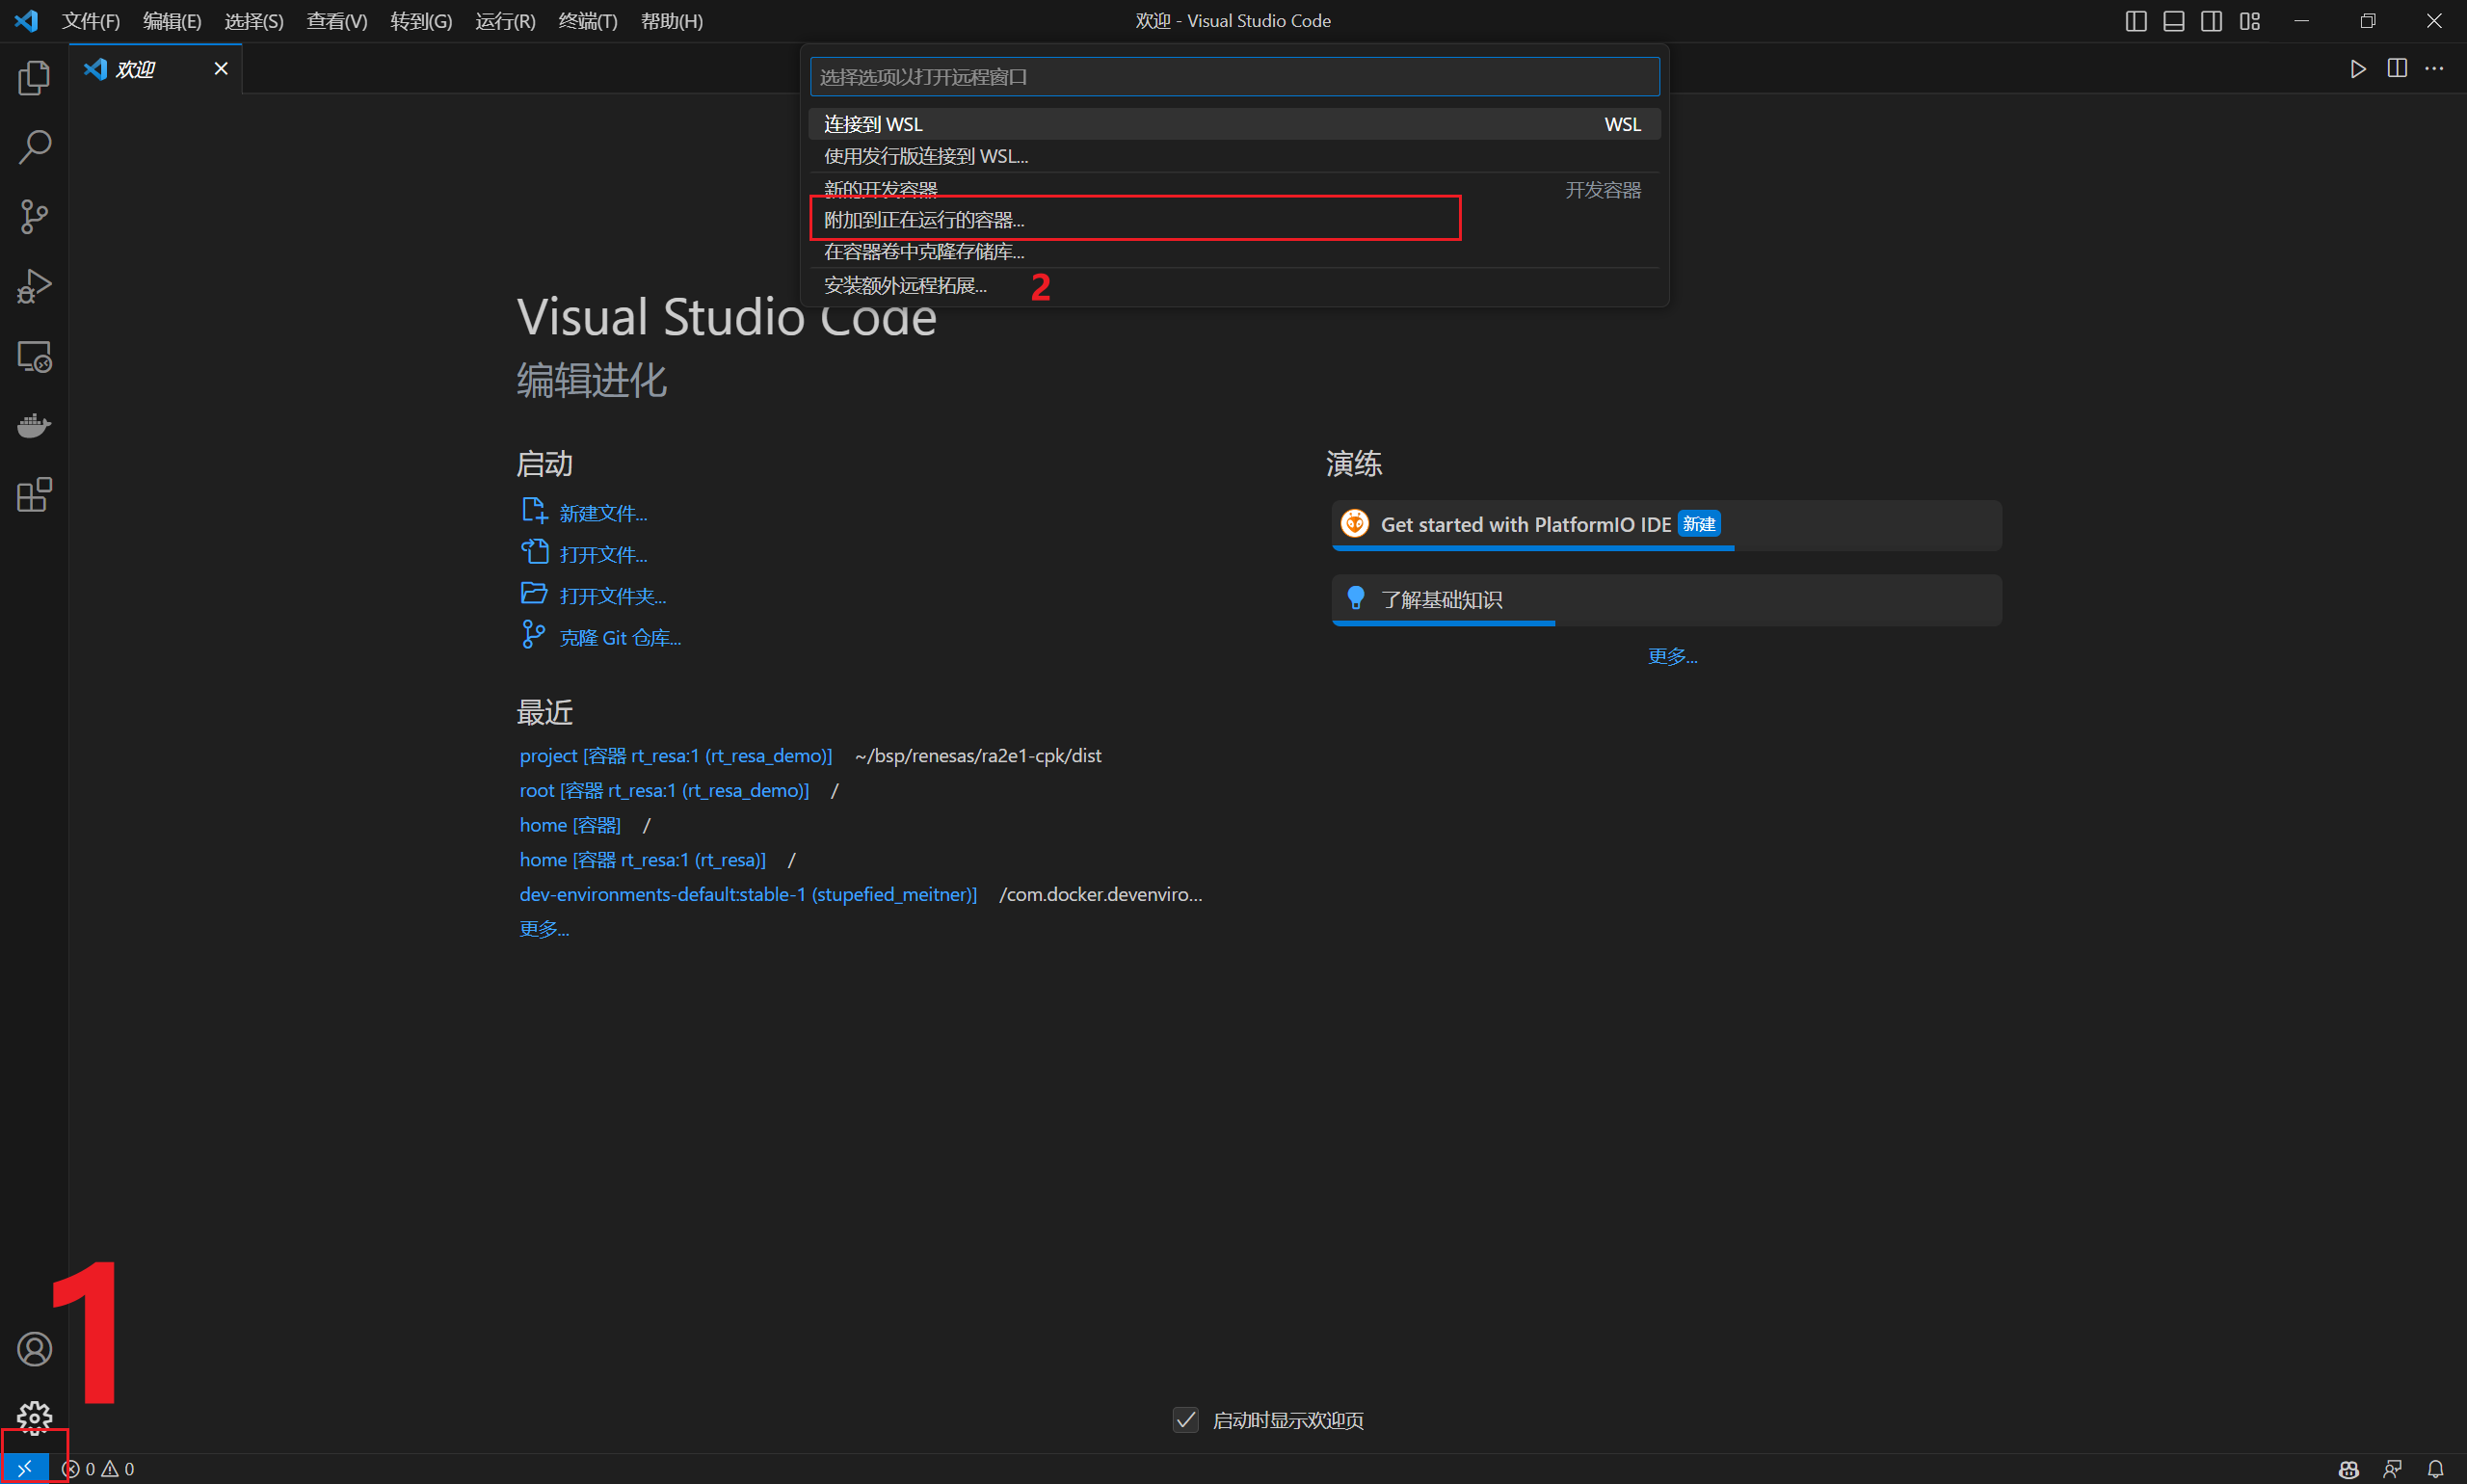Show errors and warnings in status bar
2467x1484 pixels.
pos(99,1469)
